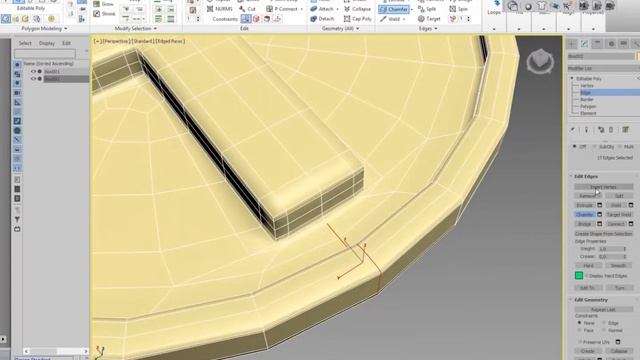Toggle visibility of Box001 in scene explorer
Screen dimensions: 640x360
pos(33,71)
